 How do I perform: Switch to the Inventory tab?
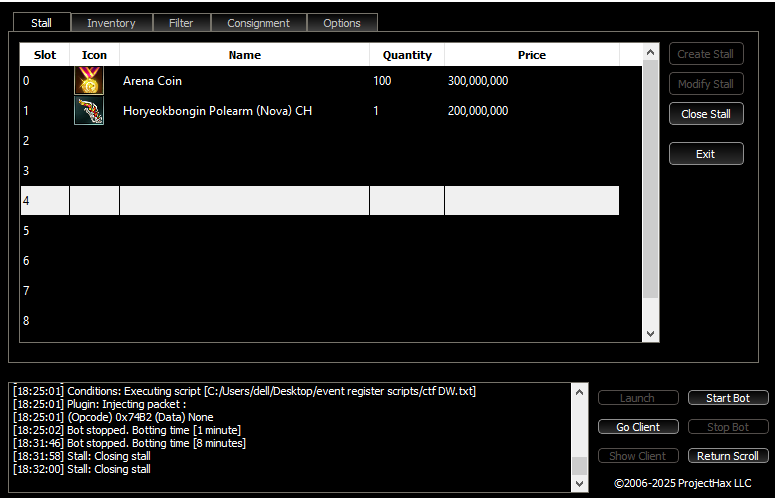point(111,23)
